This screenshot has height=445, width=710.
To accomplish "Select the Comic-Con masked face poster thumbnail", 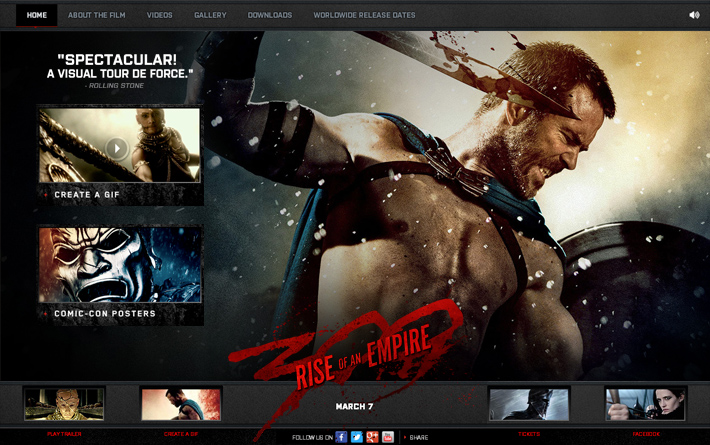I will (120, 264).
